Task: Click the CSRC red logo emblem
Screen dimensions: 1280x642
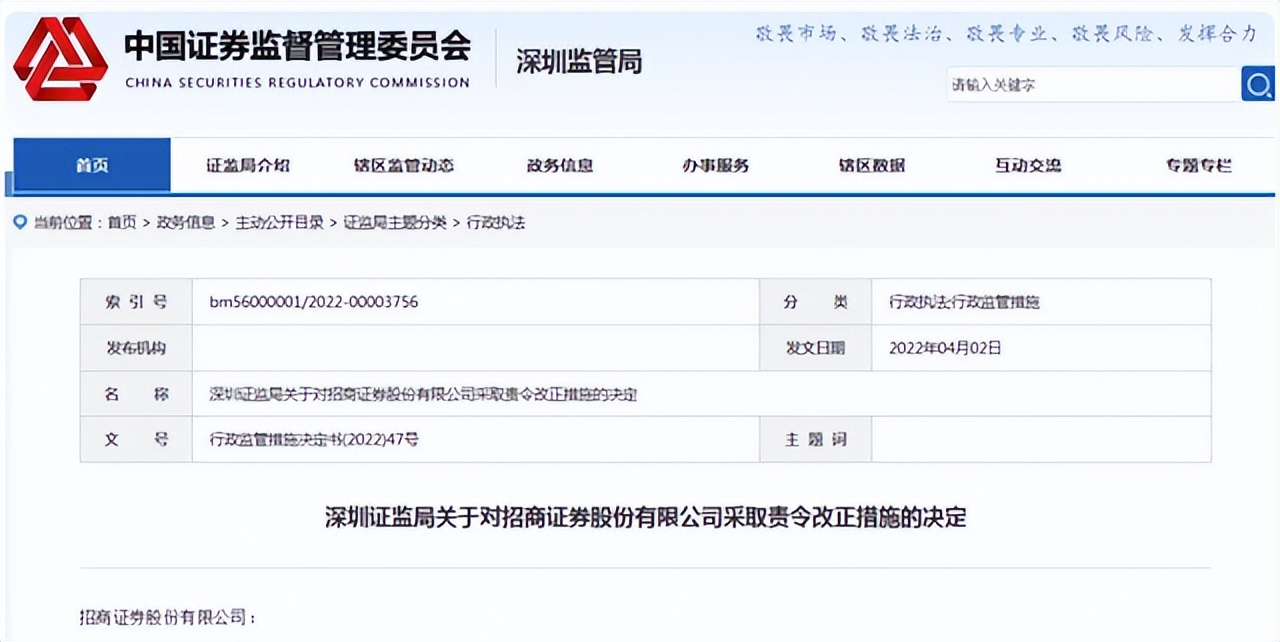Action: click(60, 58)
